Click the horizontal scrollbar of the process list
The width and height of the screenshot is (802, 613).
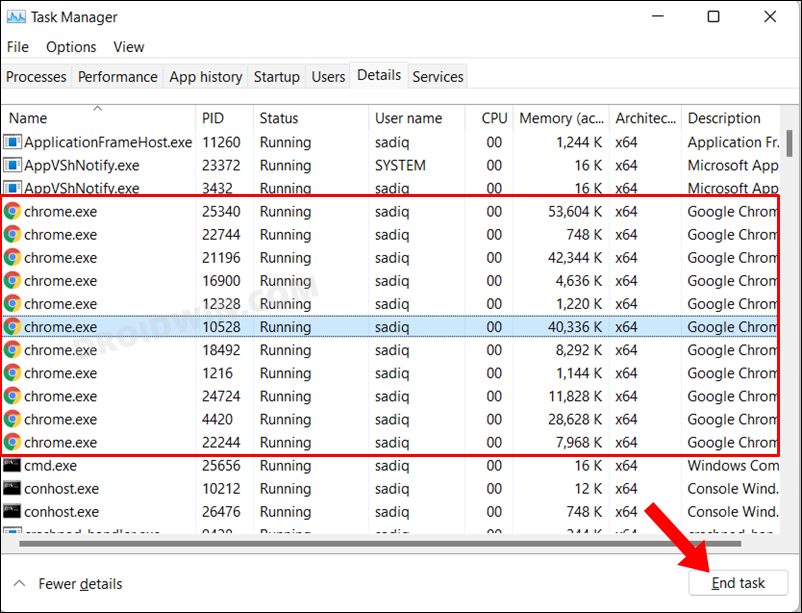point(380,543)
